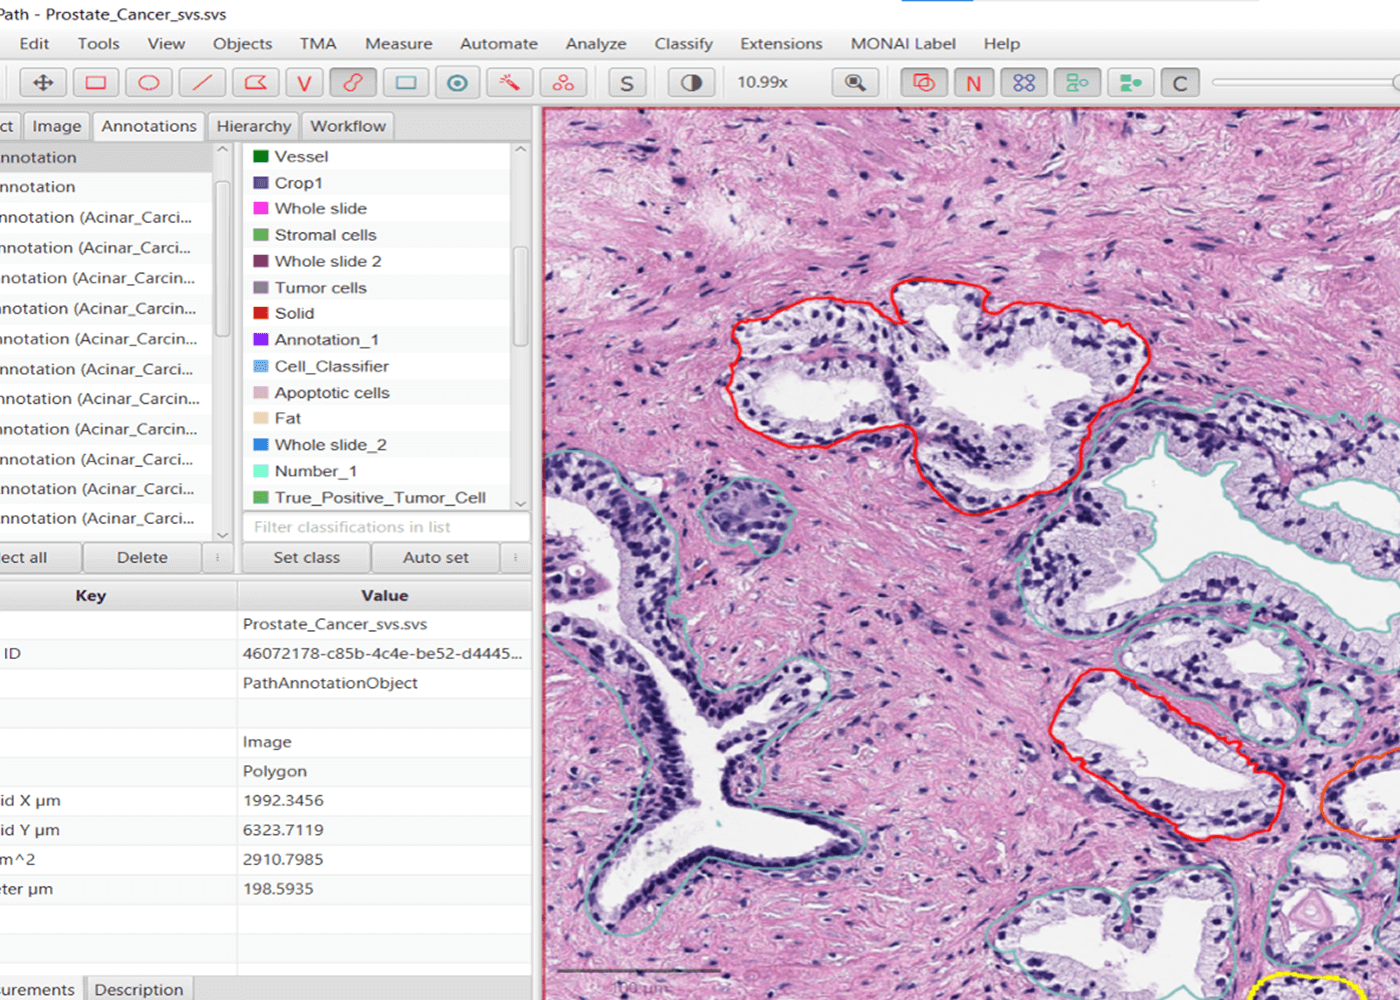1400x1000 pixels.
Task: Expand the three-dot menu beside Delete
Action: pyautogui.click(x=218, y=557)
